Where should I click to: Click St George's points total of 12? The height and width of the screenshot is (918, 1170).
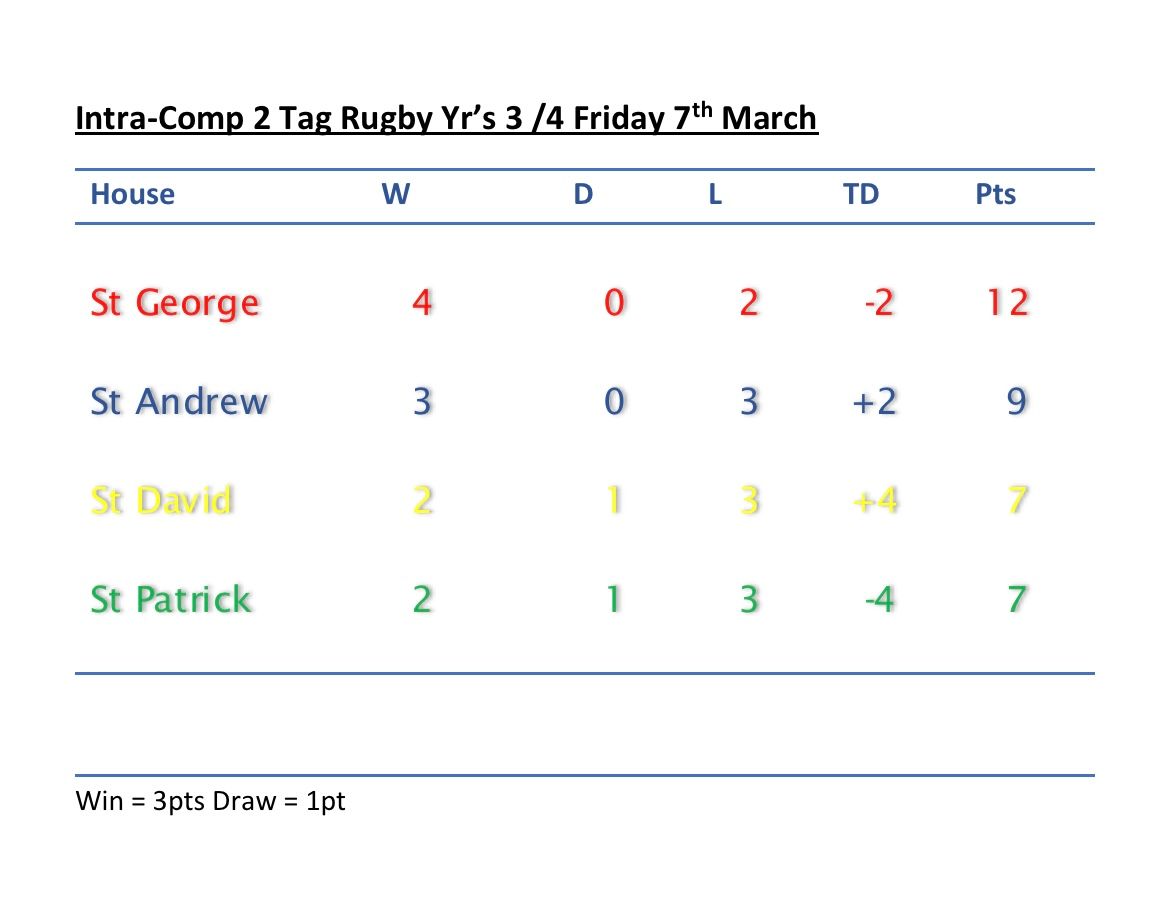click(1007, 303)
